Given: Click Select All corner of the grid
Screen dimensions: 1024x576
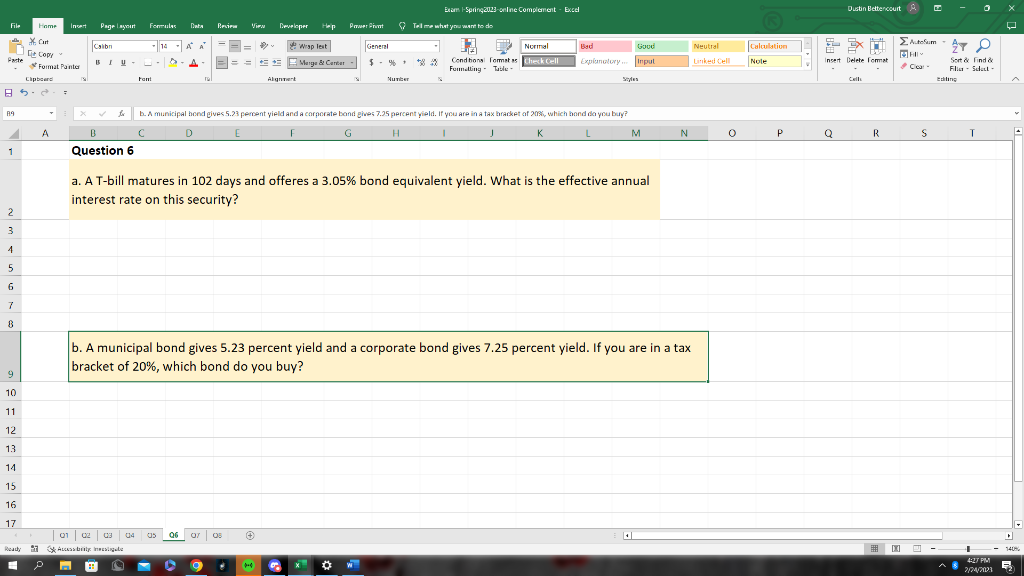Looking at the screenshot, I should [11, 133].
